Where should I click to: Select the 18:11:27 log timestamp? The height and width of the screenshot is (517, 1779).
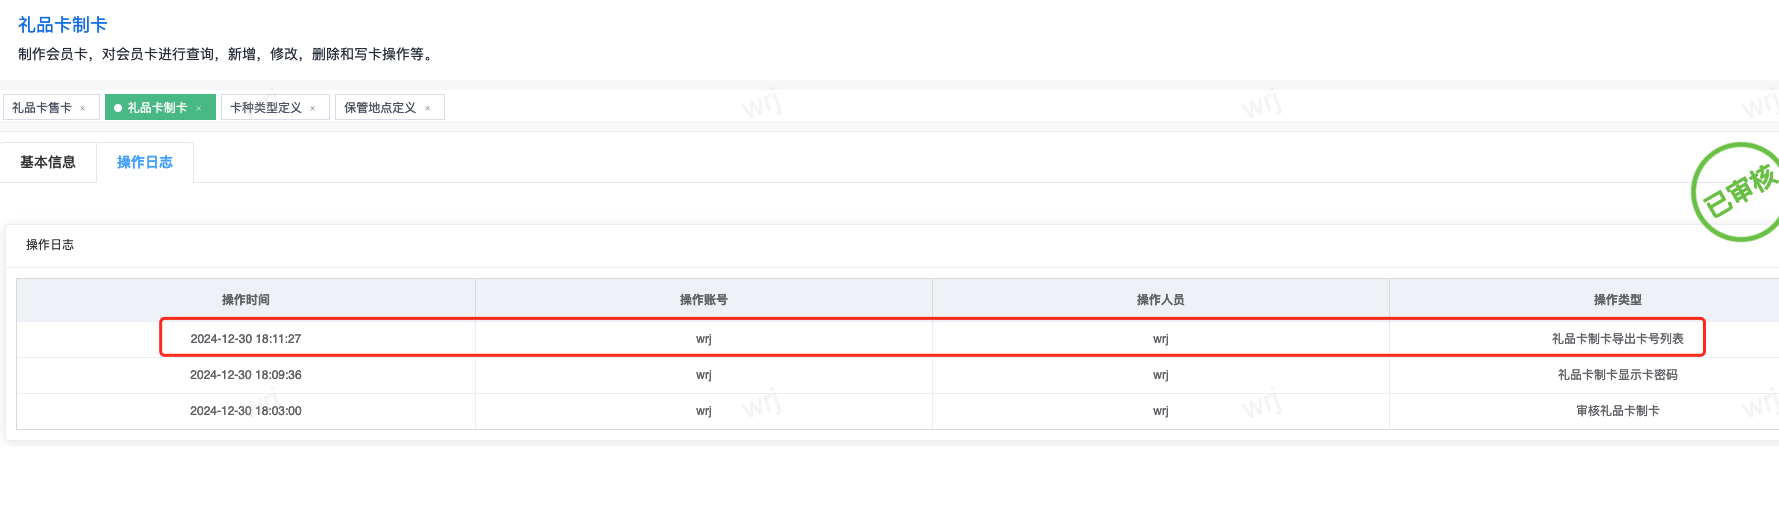[x=246, y=339]
